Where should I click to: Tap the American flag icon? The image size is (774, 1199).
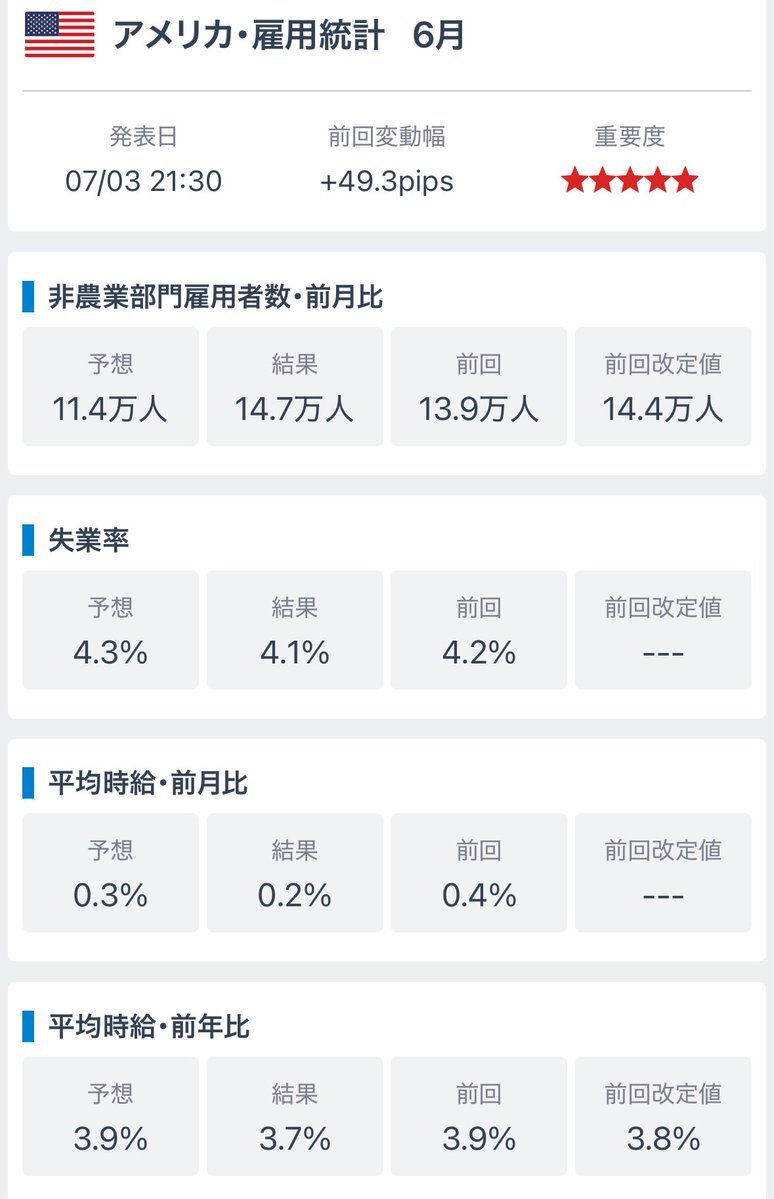(x=60, y=35)
